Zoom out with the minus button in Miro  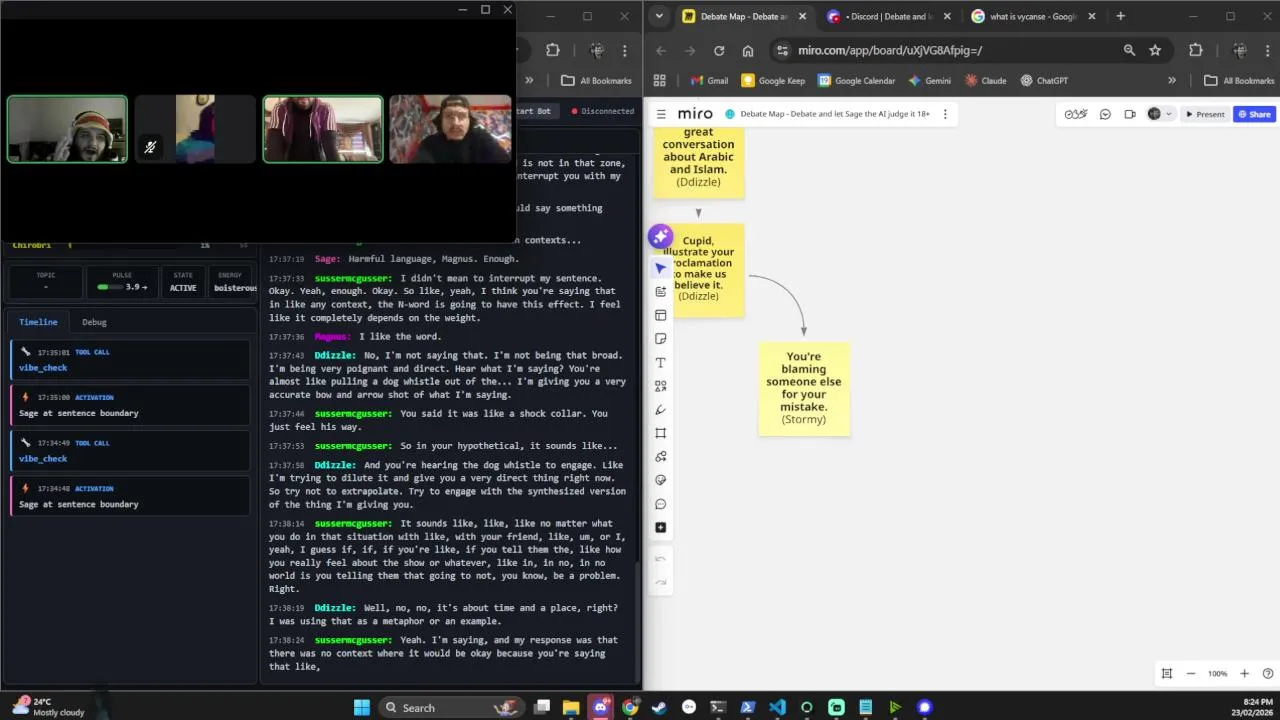[x=1191, y=674]
